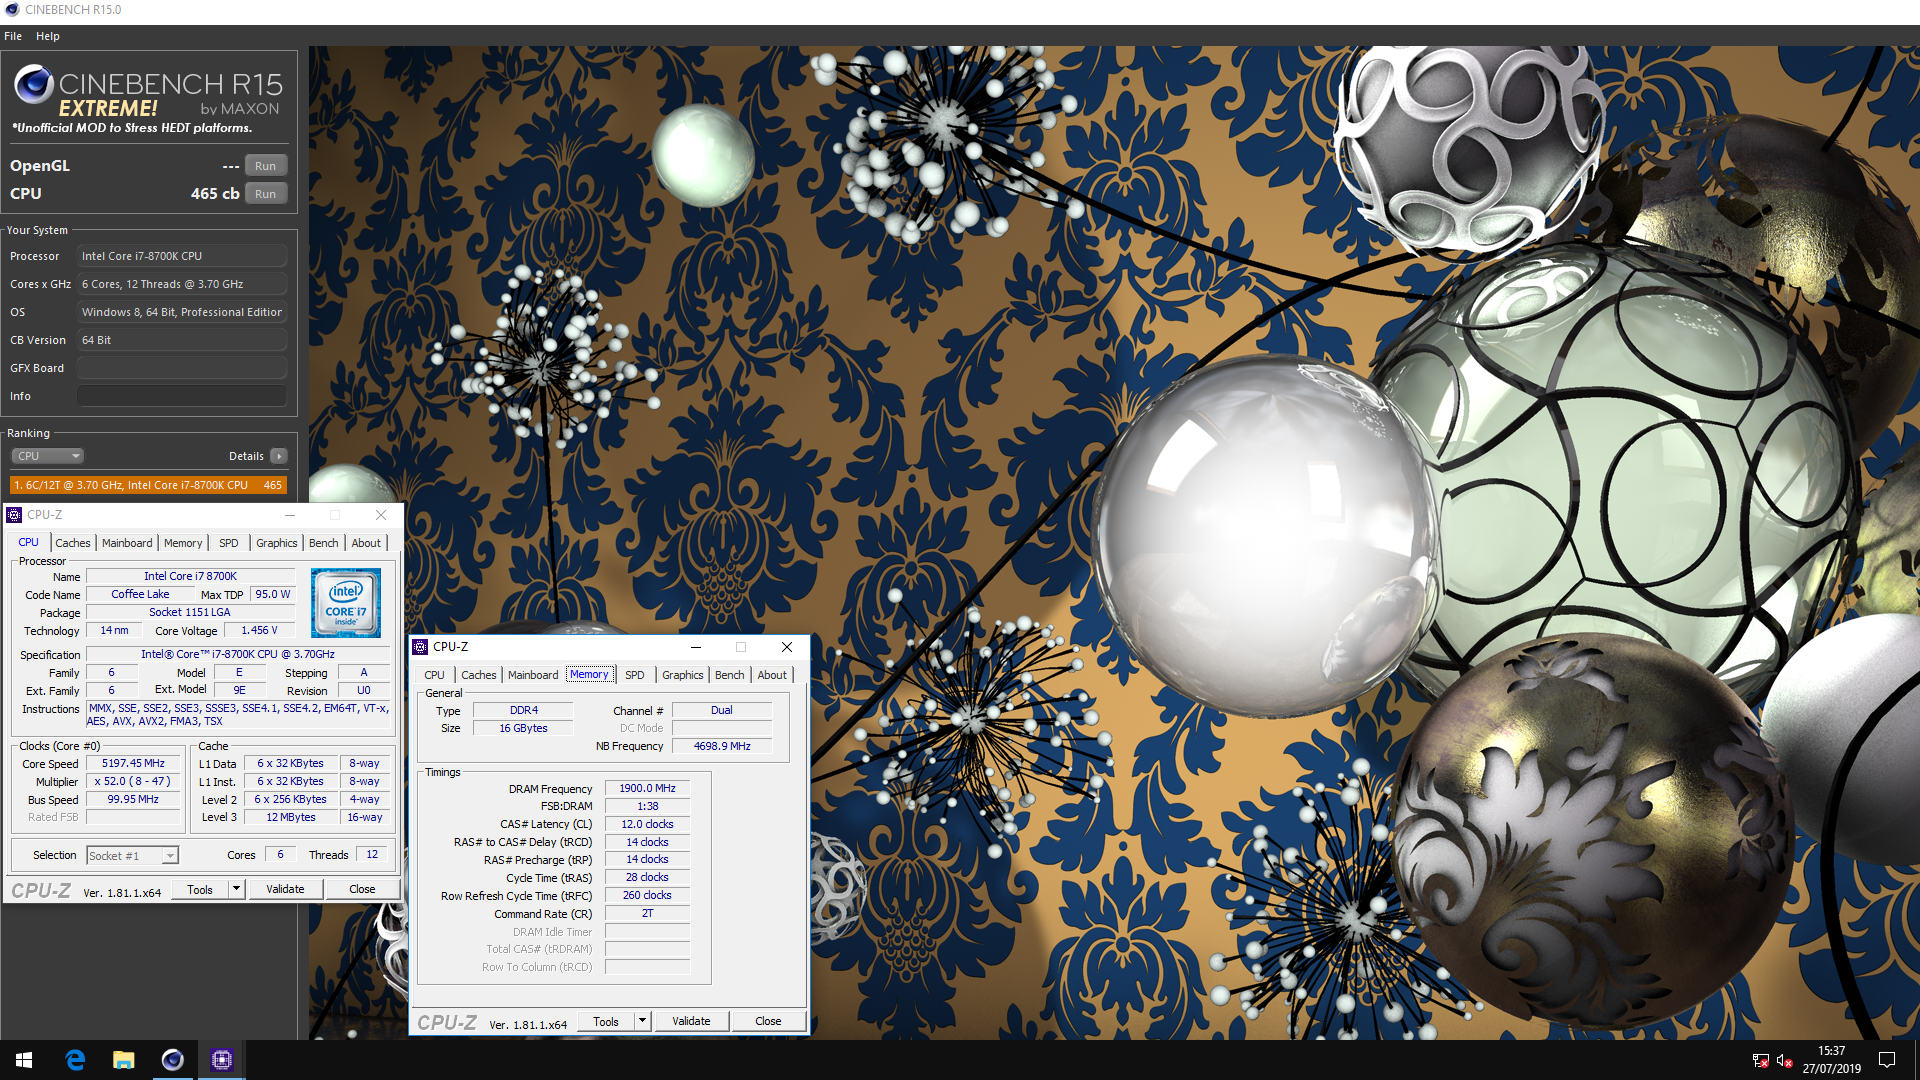Image resolution: width=1920 pixels, height=1080 pixels.
Task: Open SPD tab in right CPU-Z window
Action: (x=635, y=675)
